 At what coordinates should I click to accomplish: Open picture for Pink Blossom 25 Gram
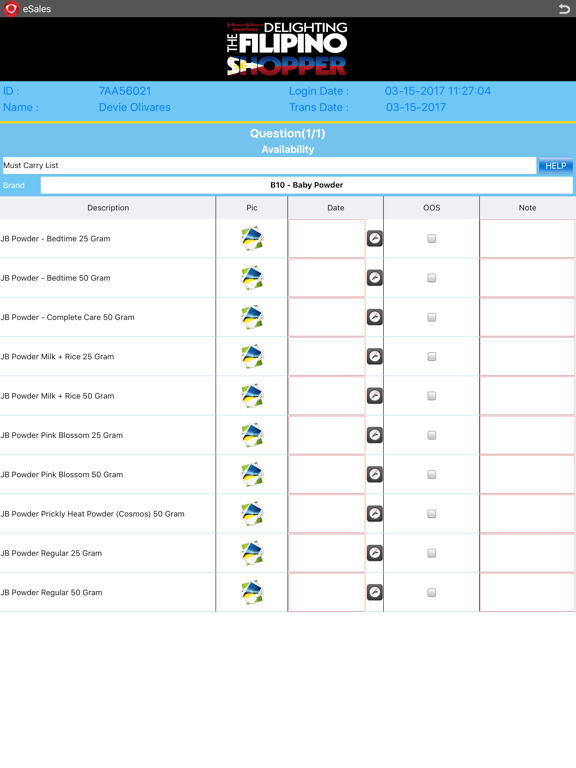(252, 435)
